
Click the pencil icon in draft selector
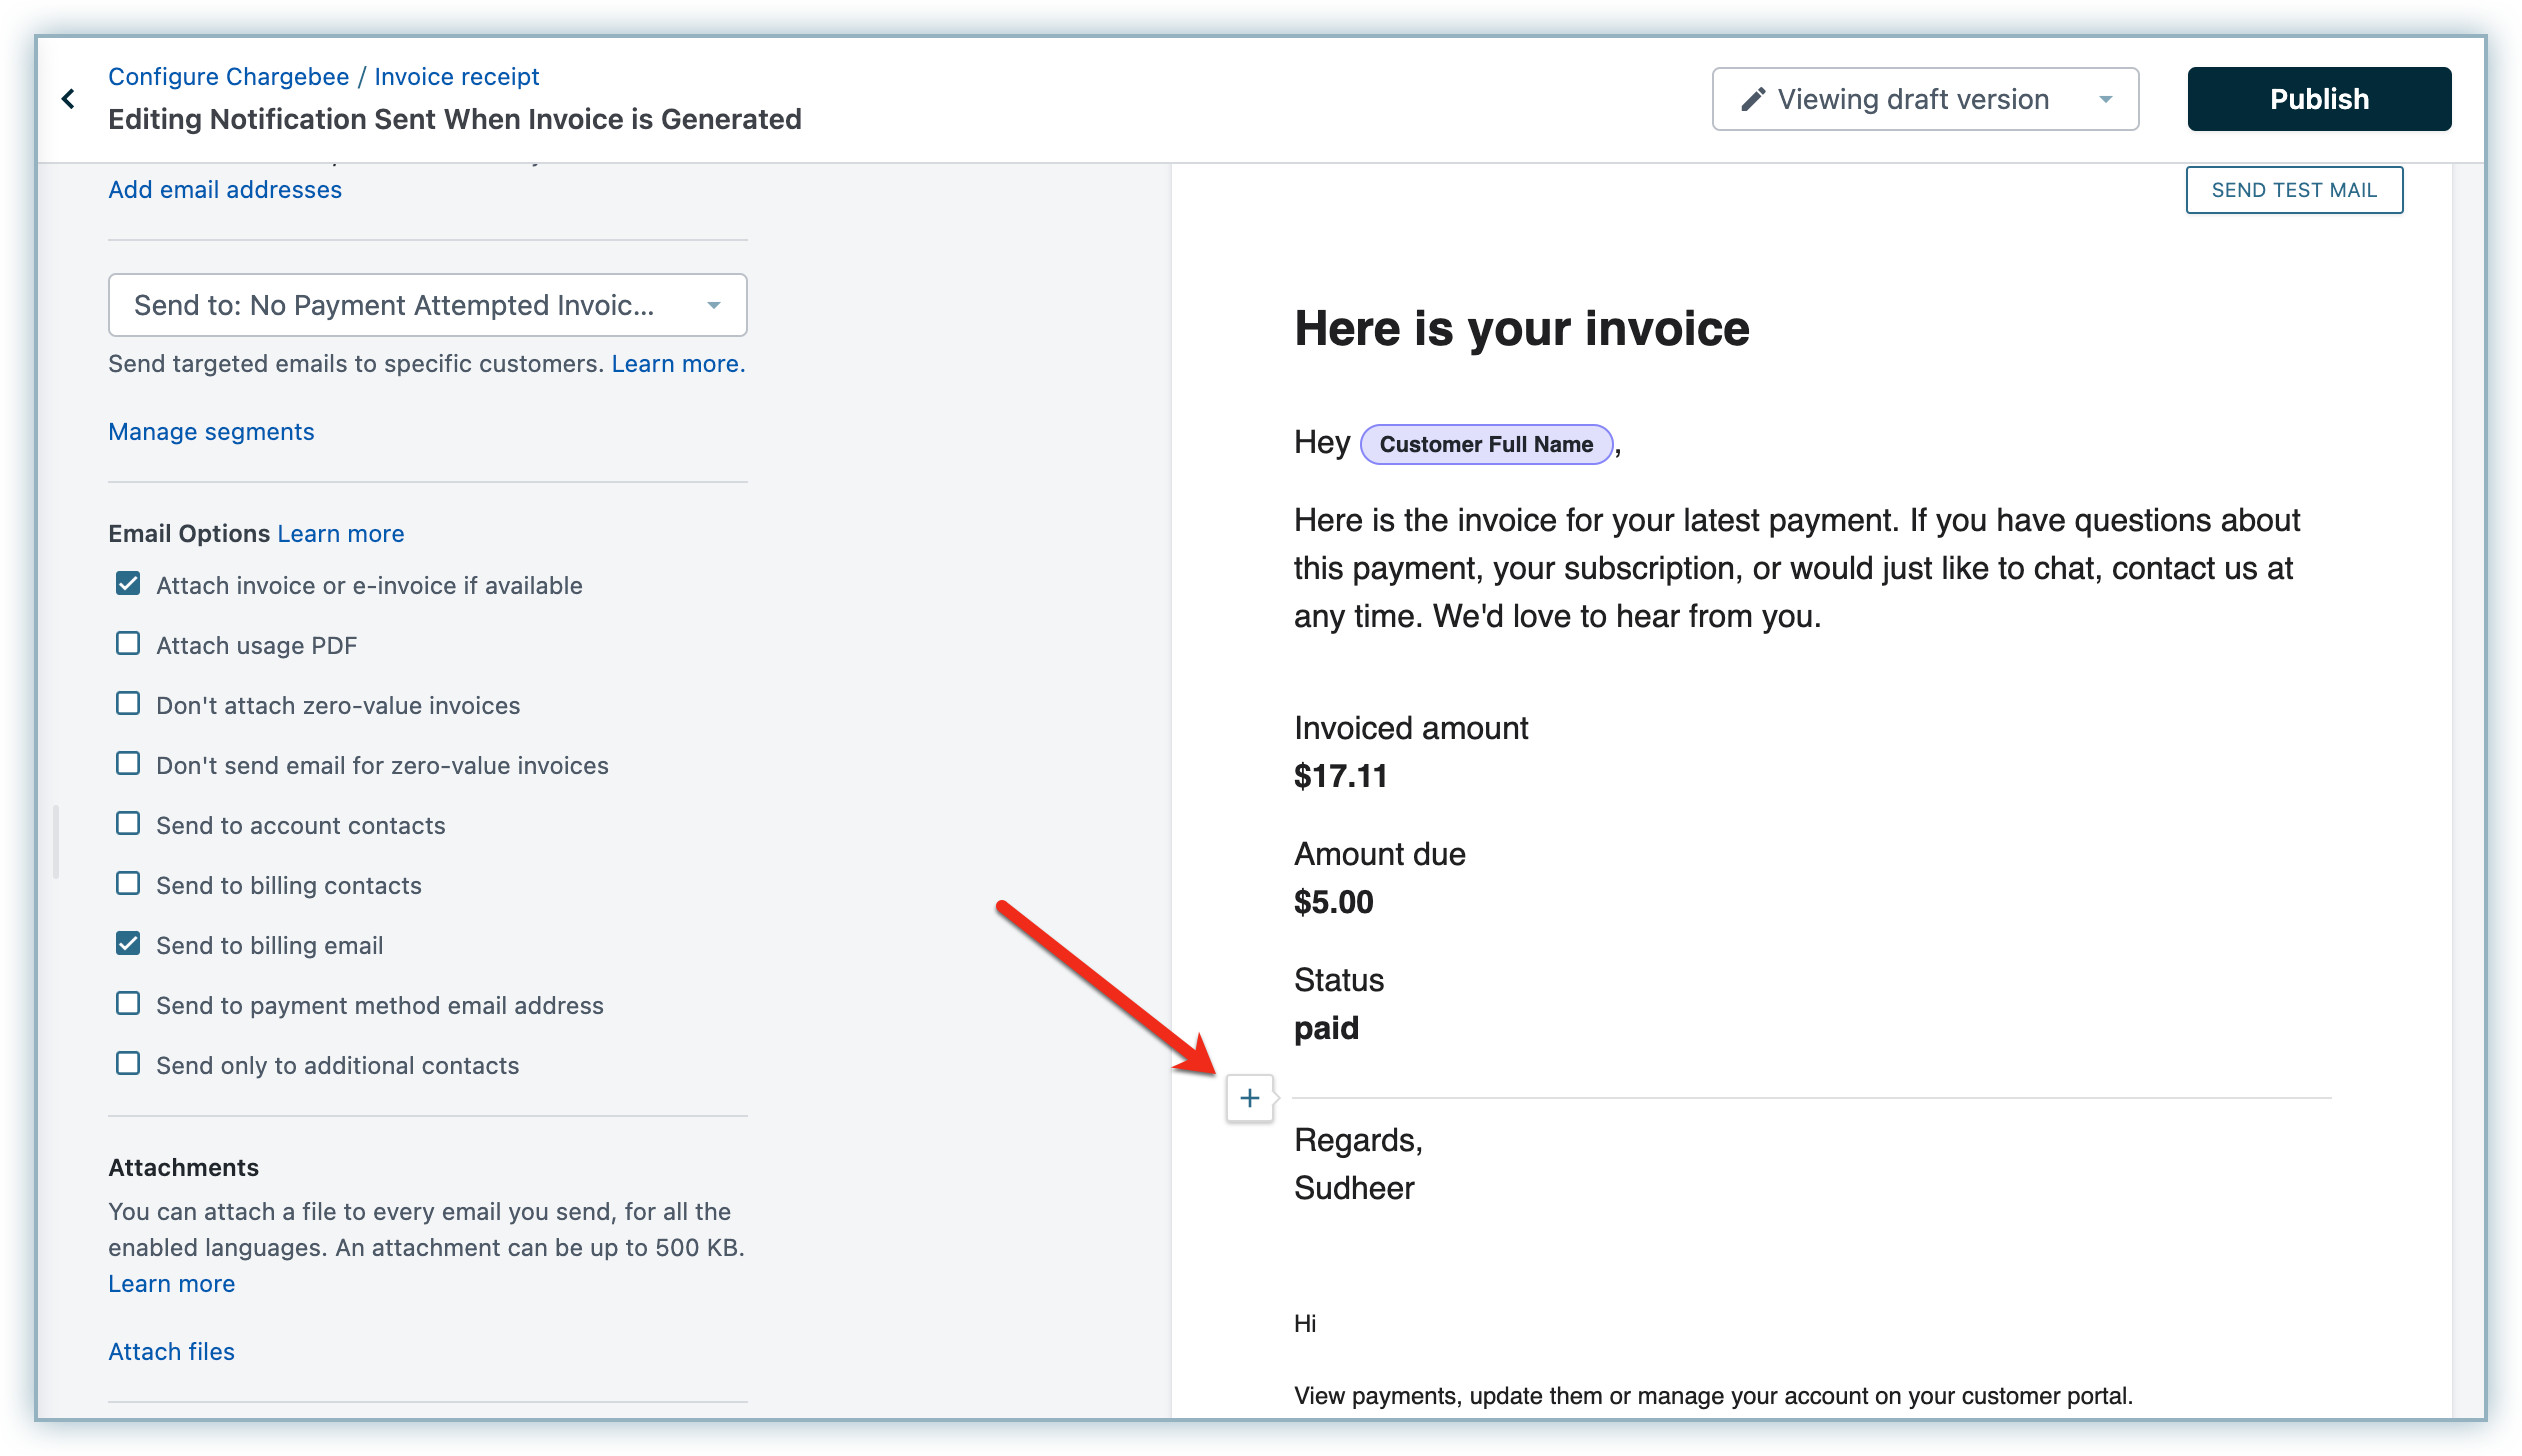coord(1752,99)
